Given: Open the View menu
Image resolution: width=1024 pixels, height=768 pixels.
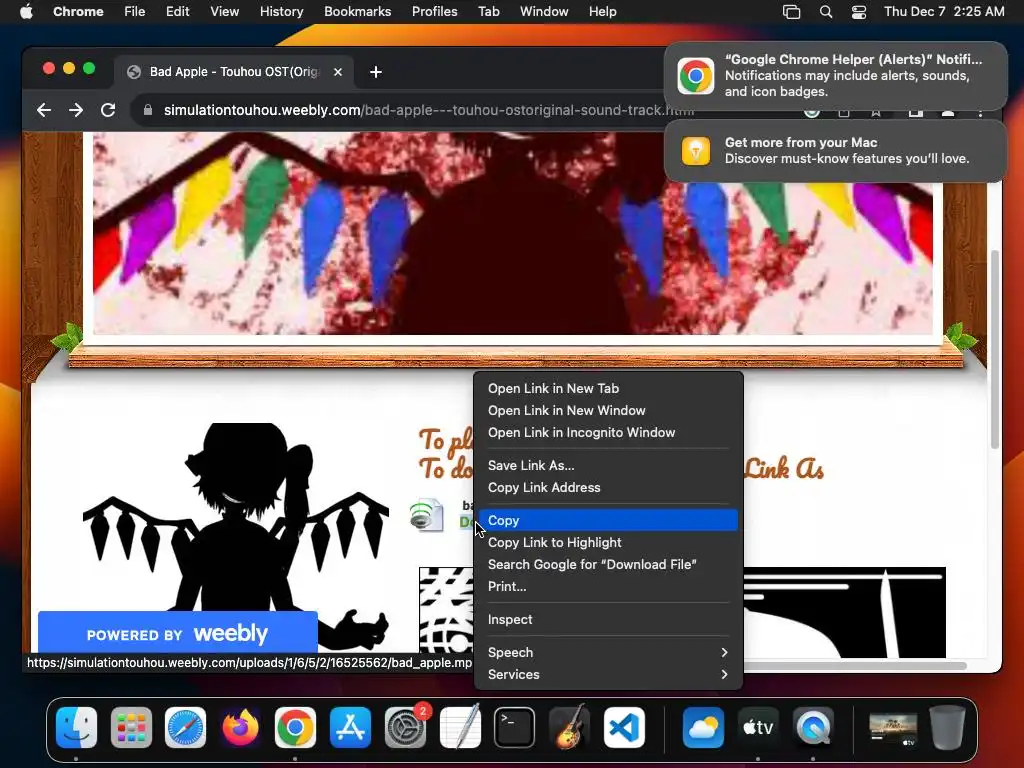Looking at the screenshot, I should tap(225, 11).
